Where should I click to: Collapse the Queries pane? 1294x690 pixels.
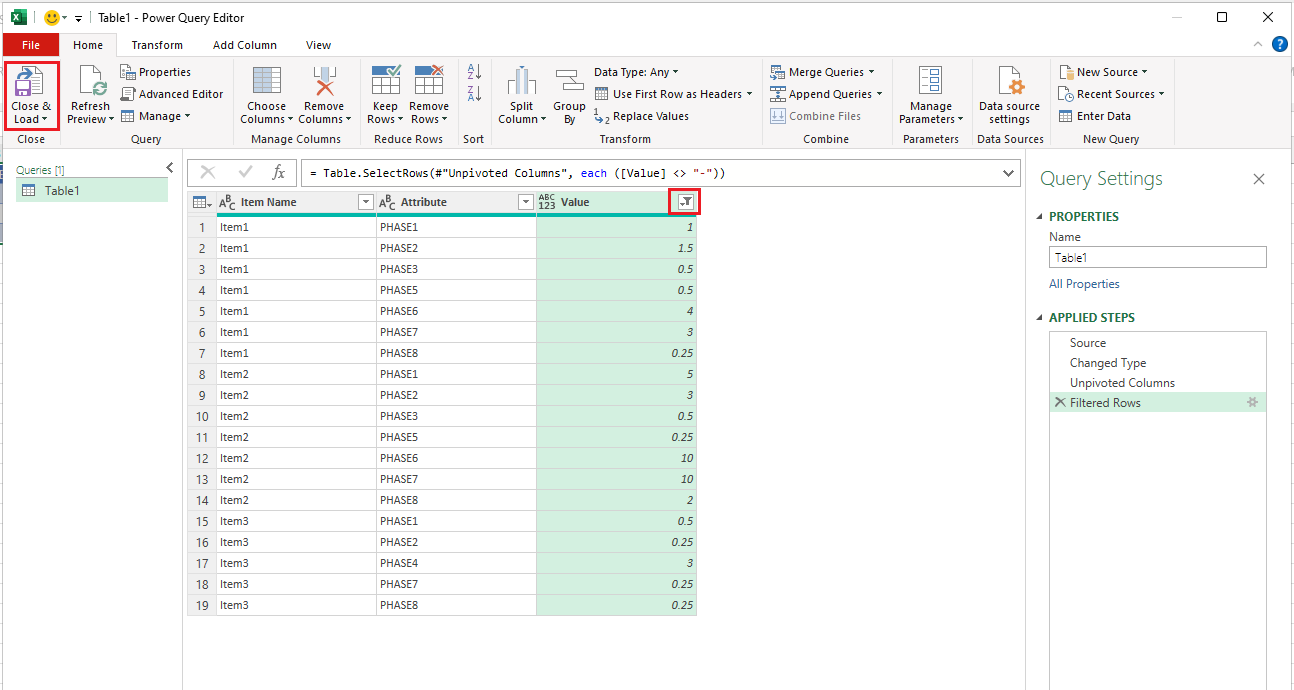169,168
